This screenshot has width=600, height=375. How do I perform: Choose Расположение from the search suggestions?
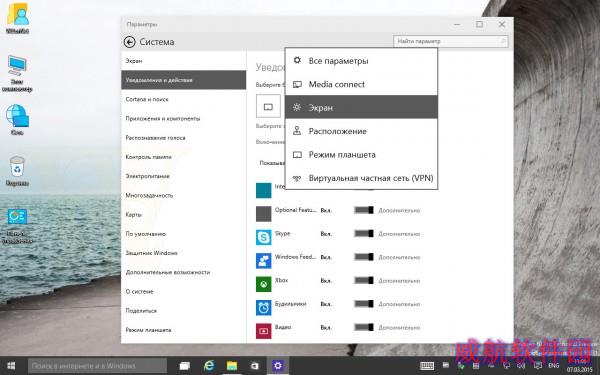361,131
